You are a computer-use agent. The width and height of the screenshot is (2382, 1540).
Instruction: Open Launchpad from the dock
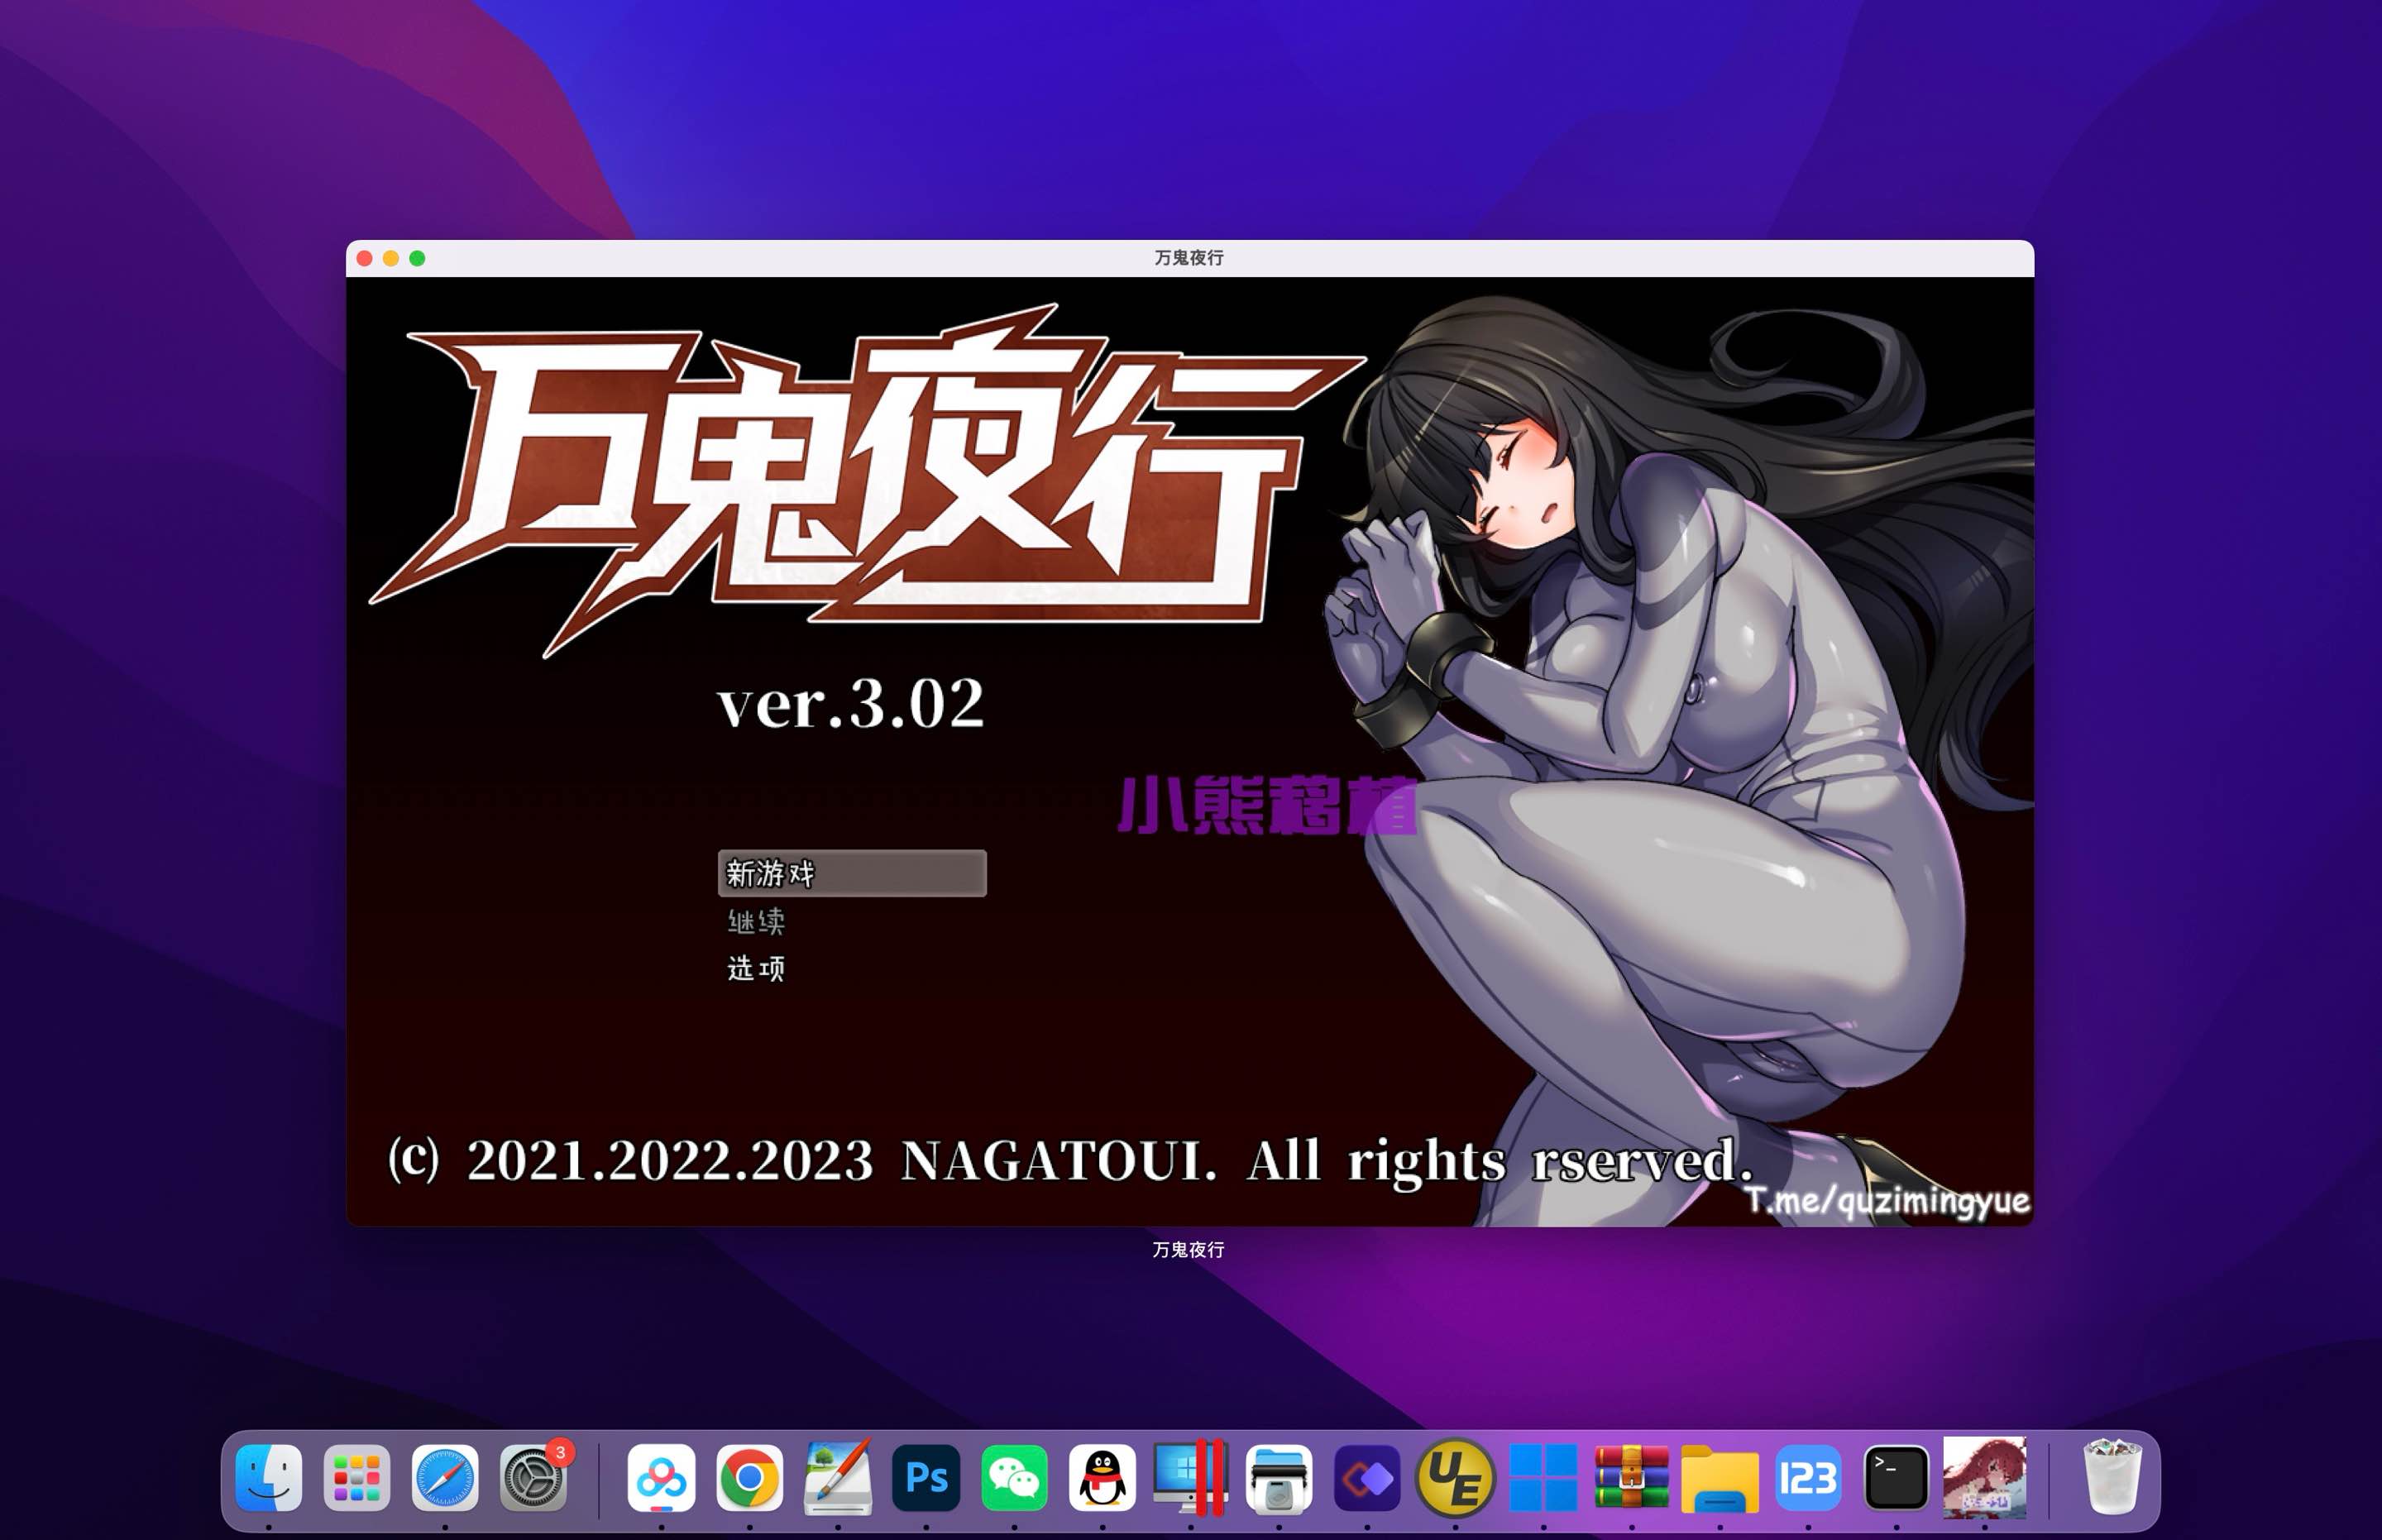tap(357, 1477)
